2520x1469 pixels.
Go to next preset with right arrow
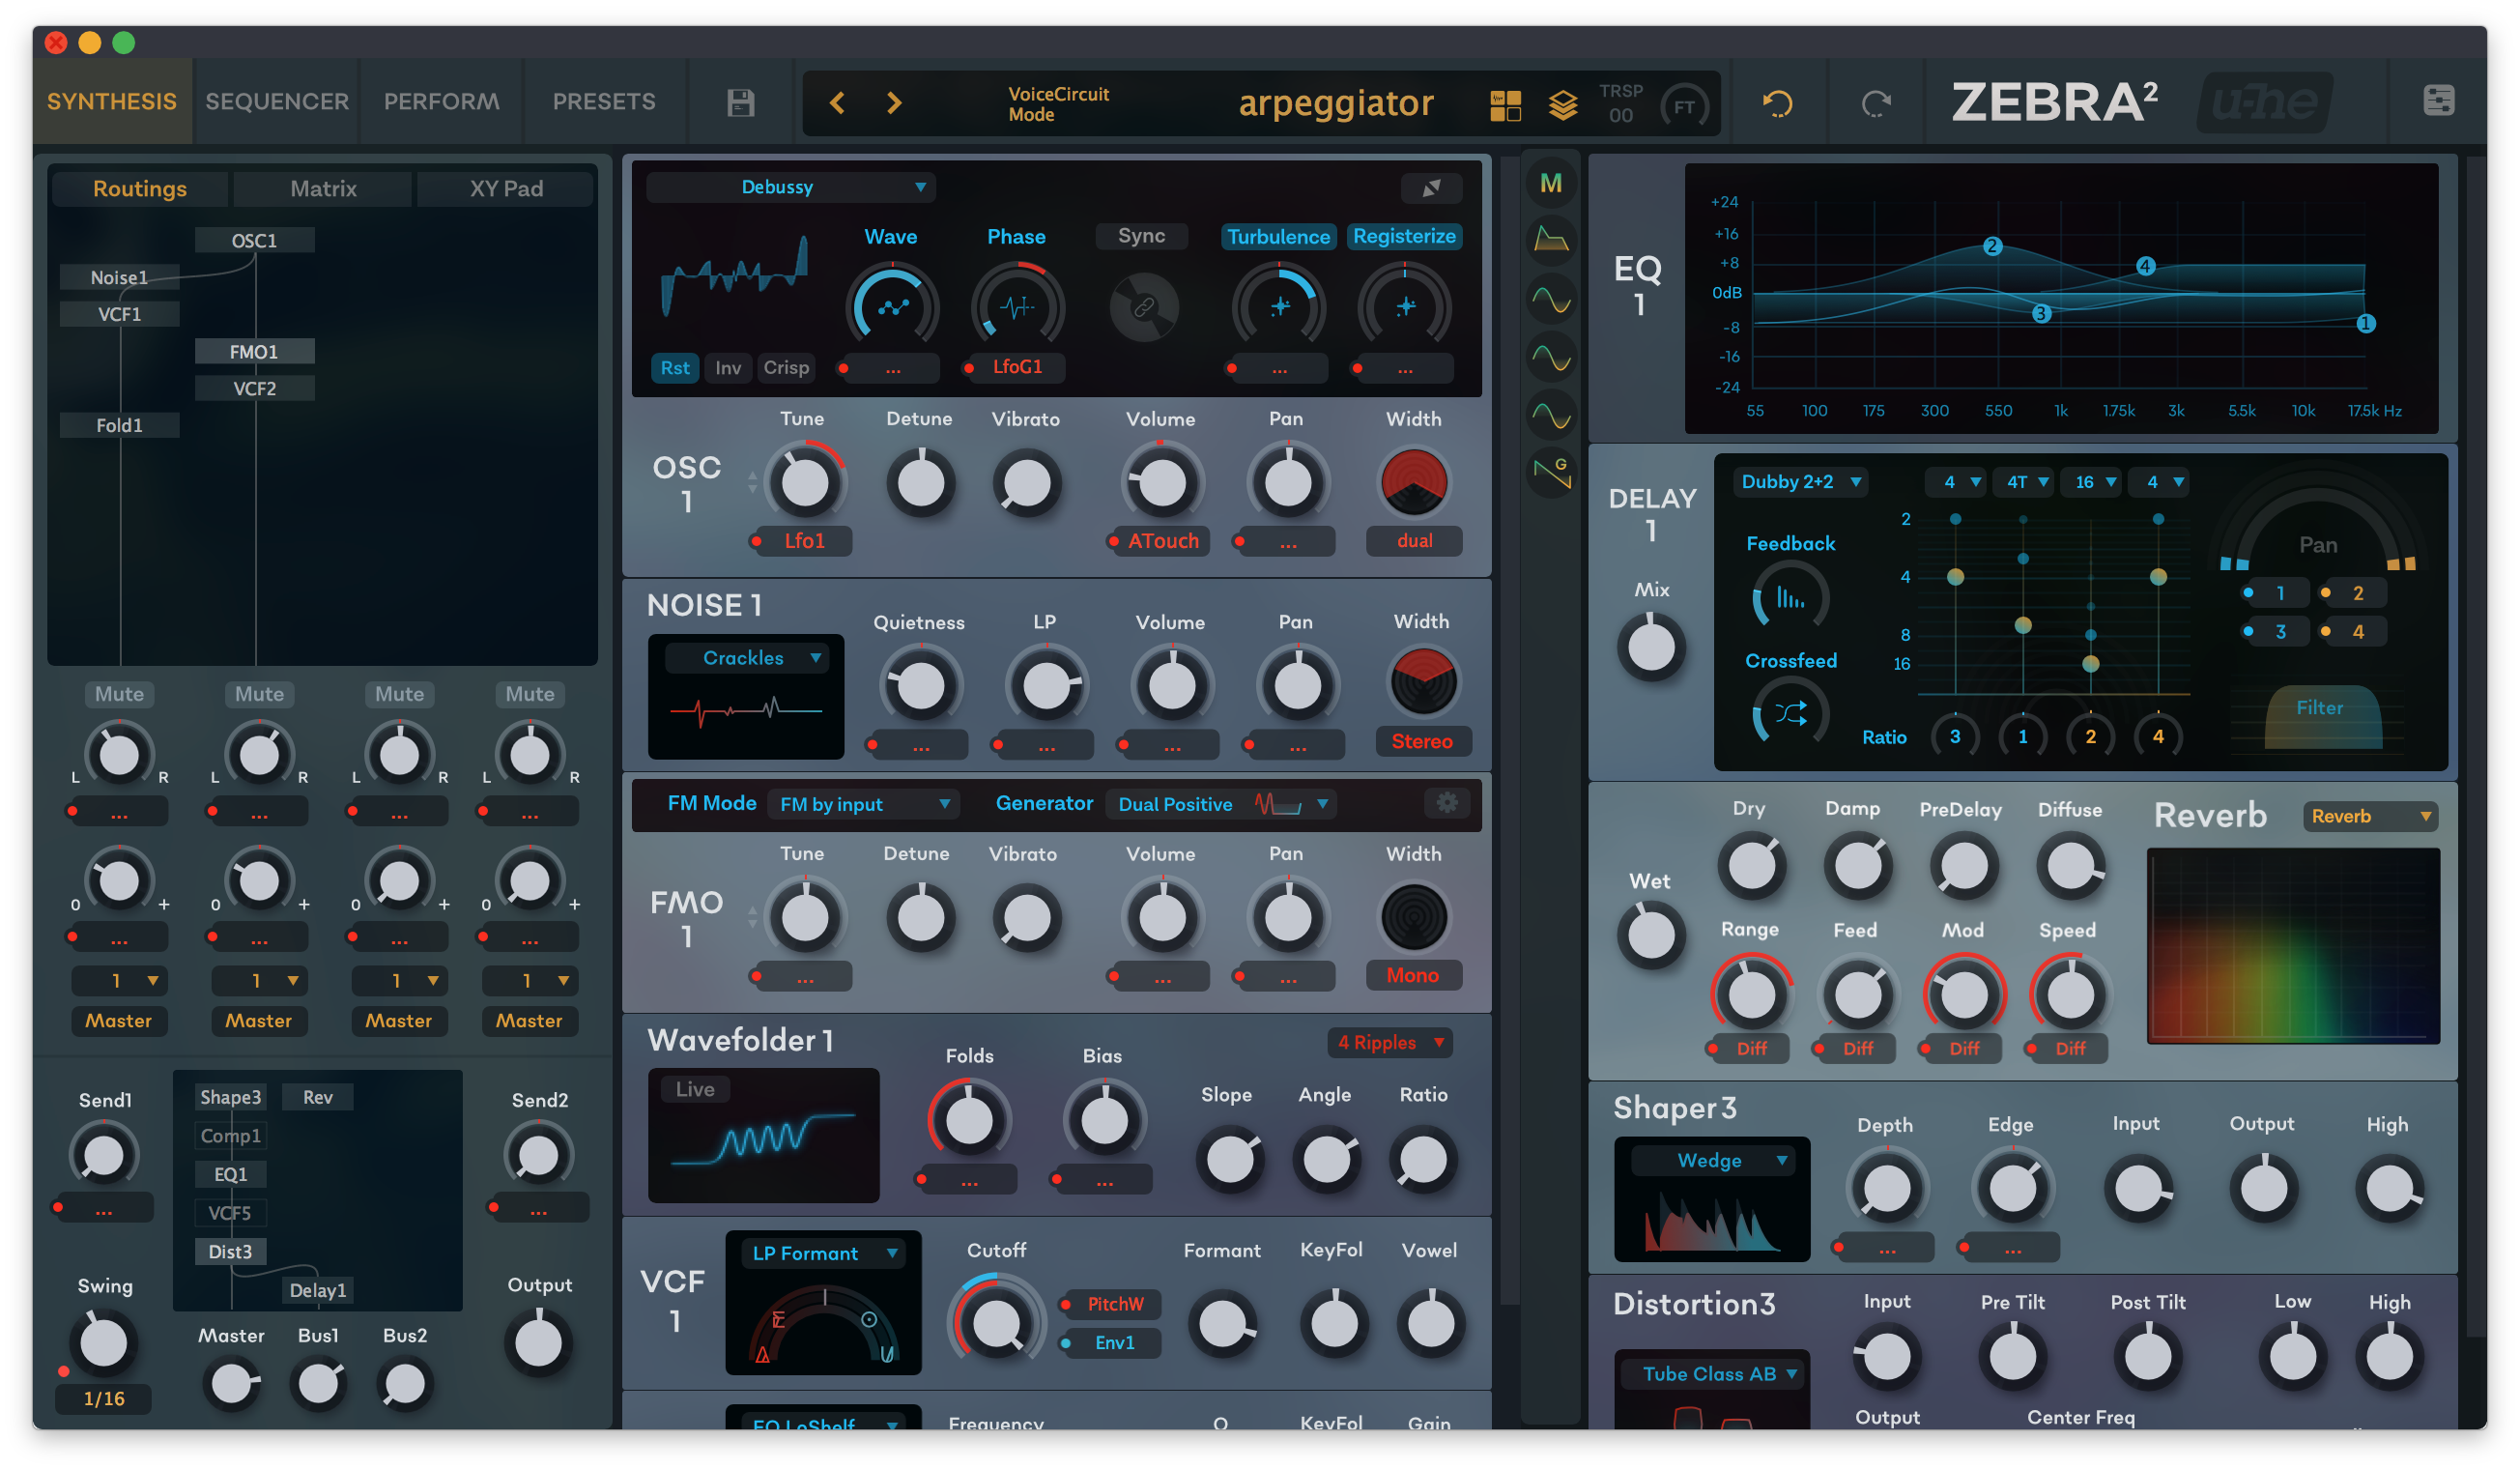click(894, 103)
